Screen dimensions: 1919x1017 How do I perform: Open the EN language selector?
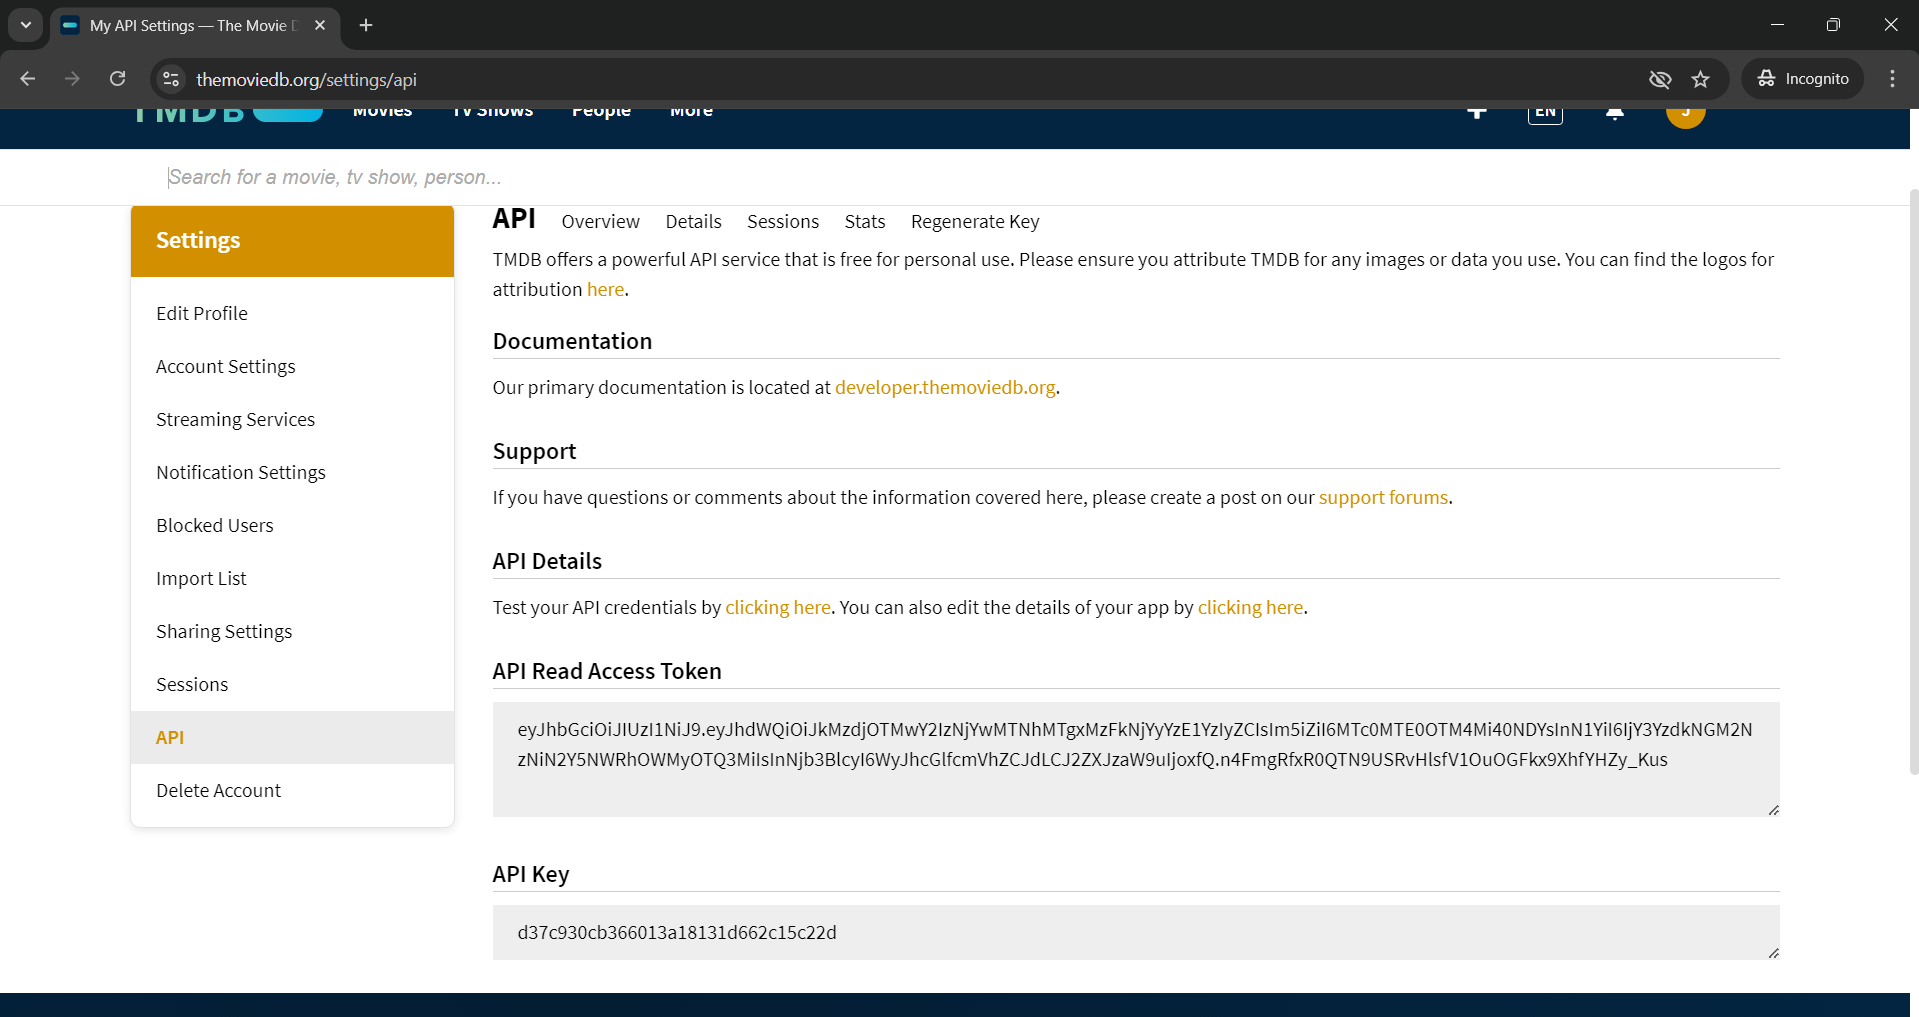pos(1544,112)
